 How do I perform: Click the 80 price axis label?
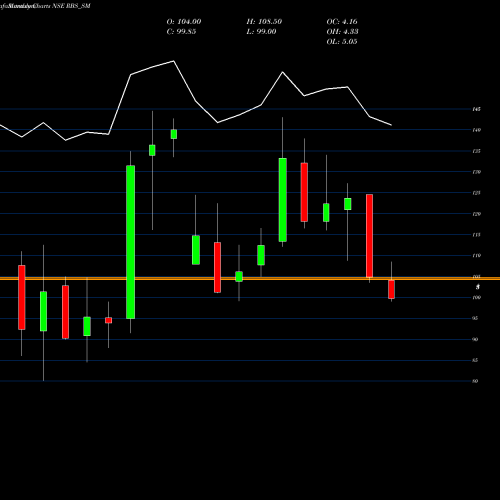click(x=475, y=381)
